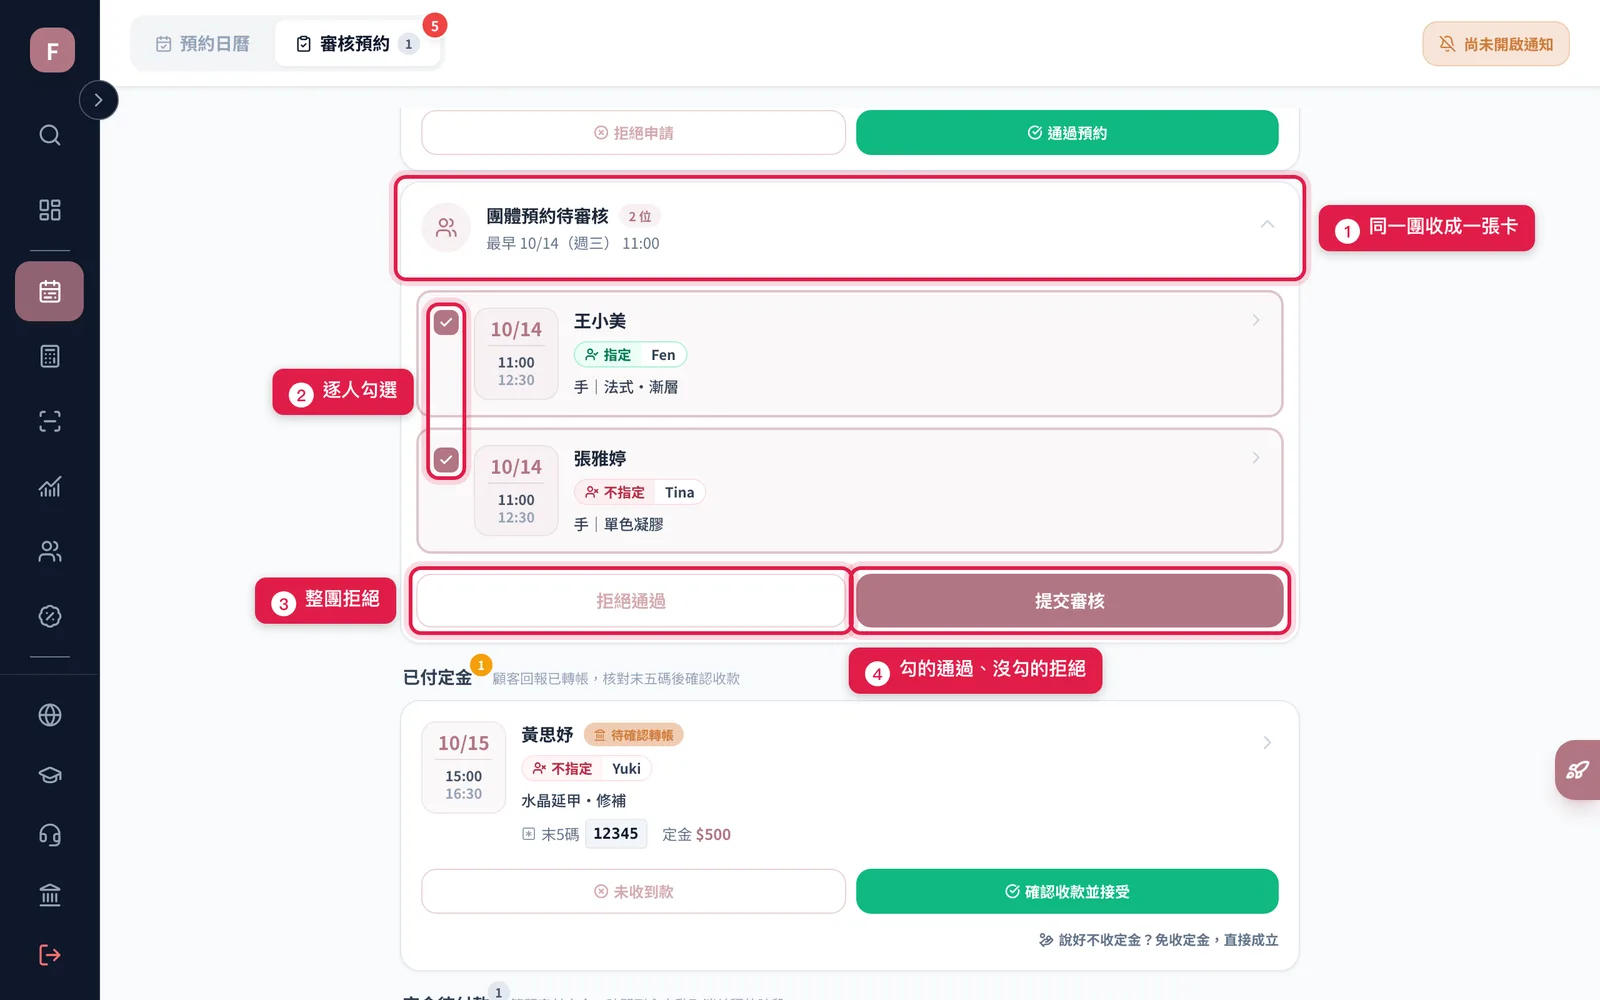
Task: Open the search icon in sidebar
Action: click(50, 135)
